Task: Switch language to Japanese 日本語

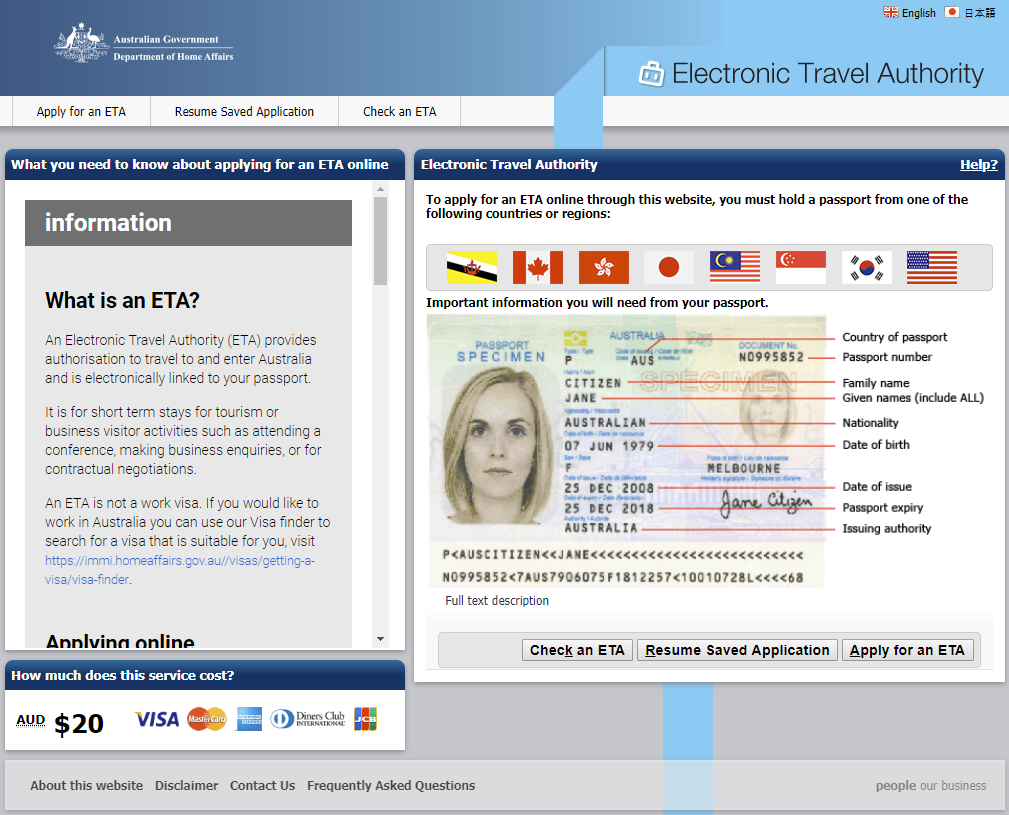Action: 979,13
